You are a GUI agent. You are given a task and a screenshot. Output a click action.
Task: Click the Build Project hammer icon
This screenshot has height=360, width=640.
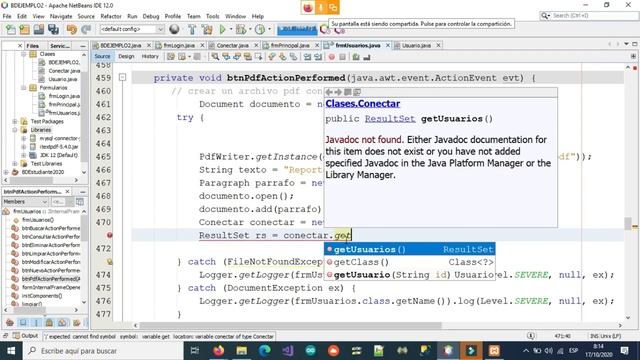[x=191, y=29]
